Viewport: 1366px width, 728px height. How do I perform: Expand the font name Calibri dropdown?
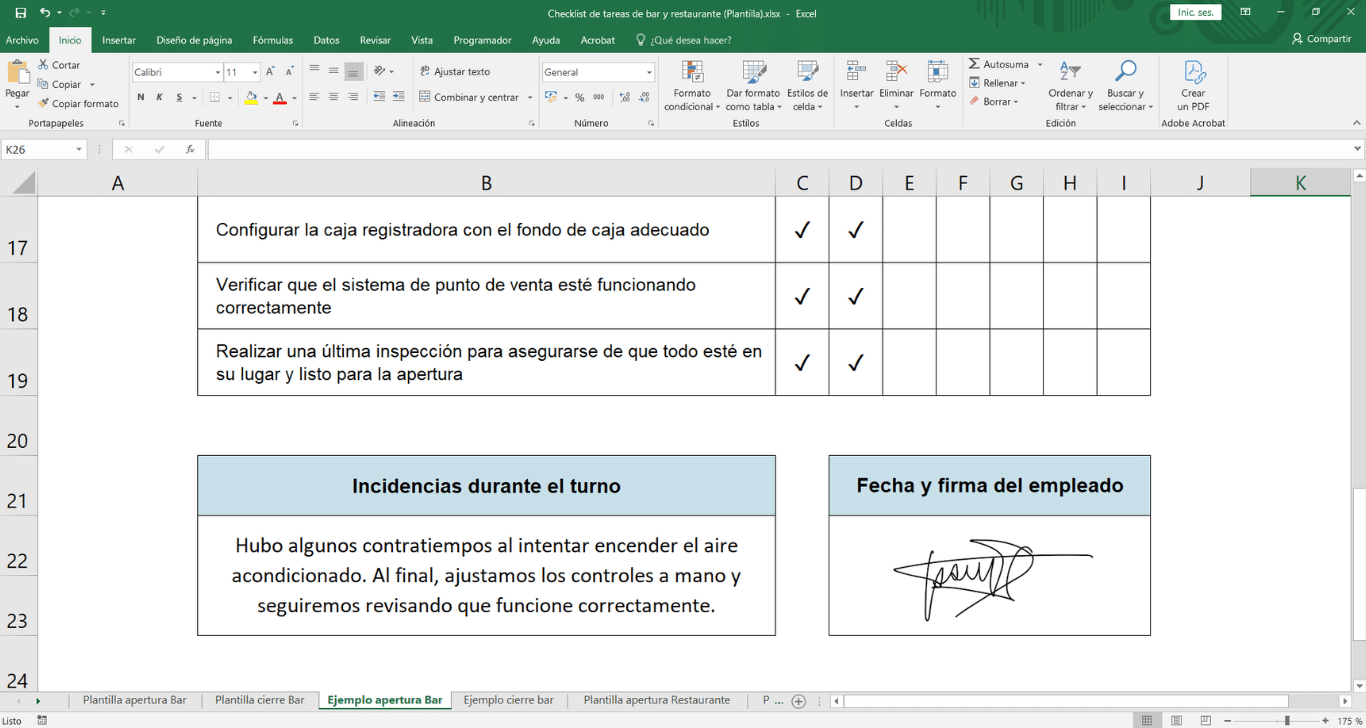(x=218, y=73)
